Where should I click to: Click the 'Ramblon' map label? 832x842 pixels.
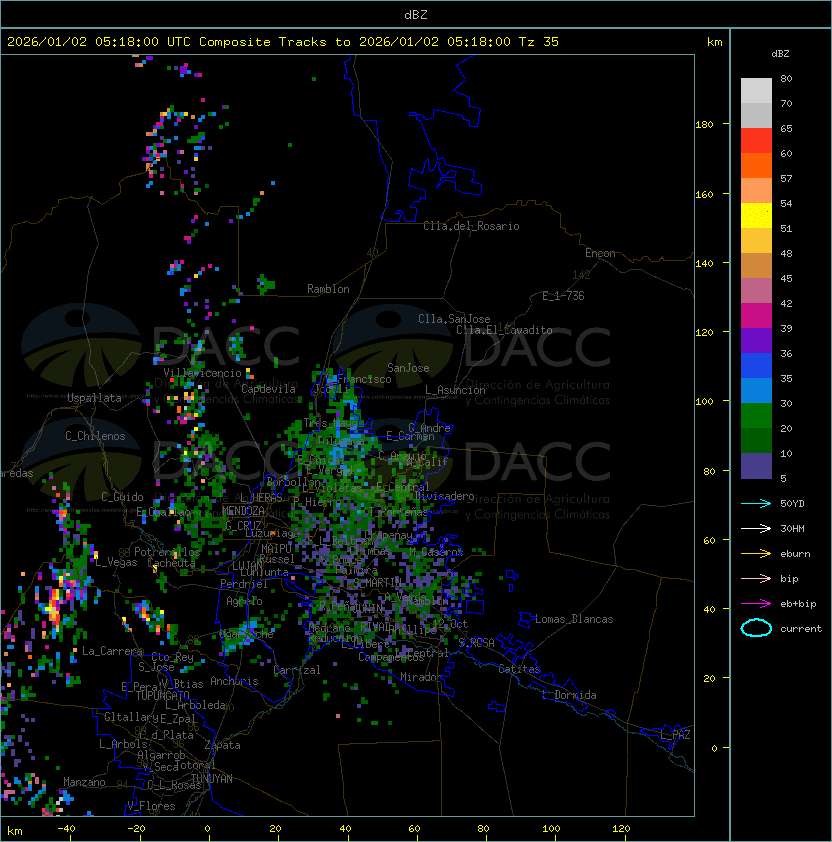(x=328, y=289)
